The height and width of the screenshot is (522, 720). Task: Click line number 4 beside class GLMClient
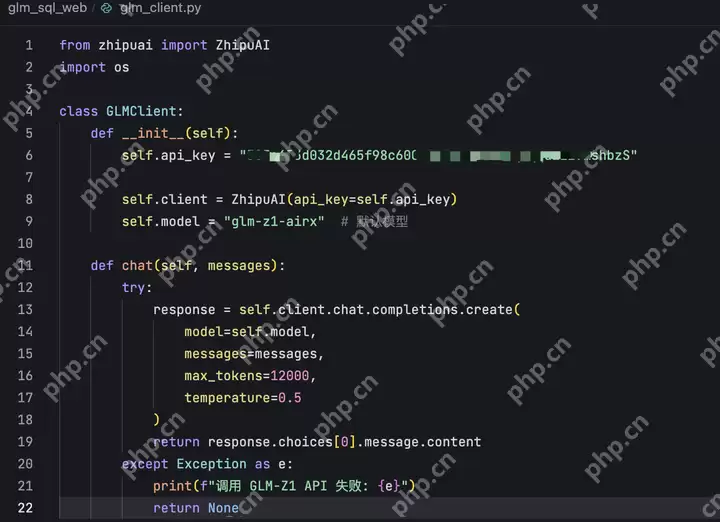pos(29,111)
